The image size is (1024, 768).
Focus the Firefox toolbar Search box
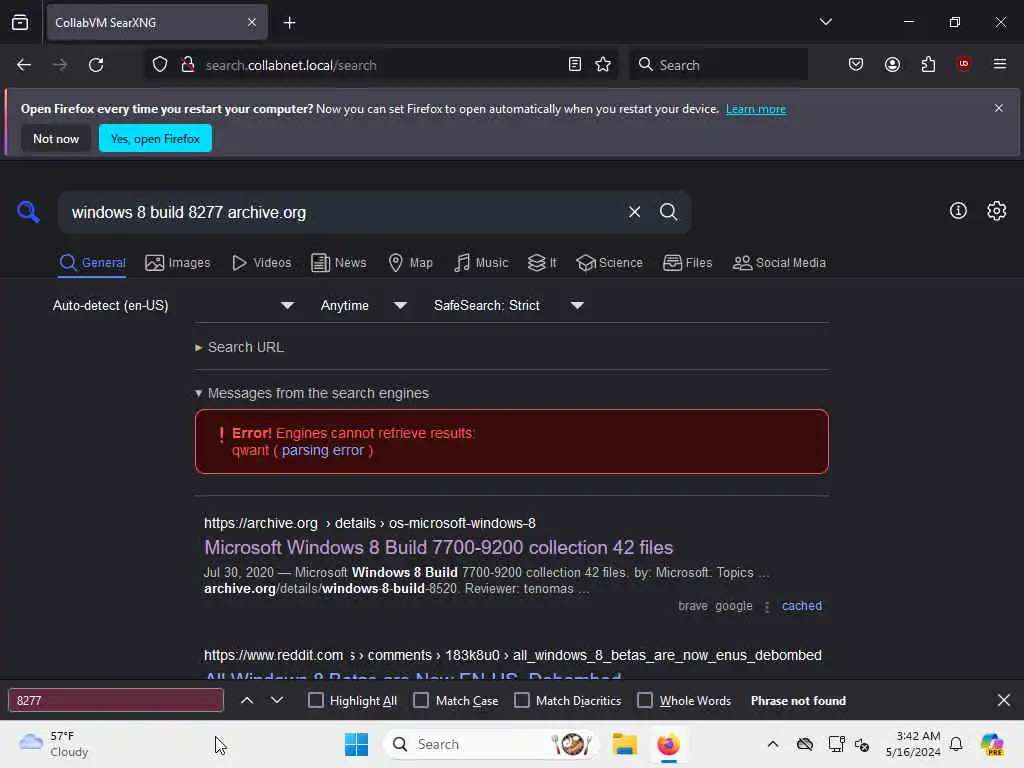point(718,65)
